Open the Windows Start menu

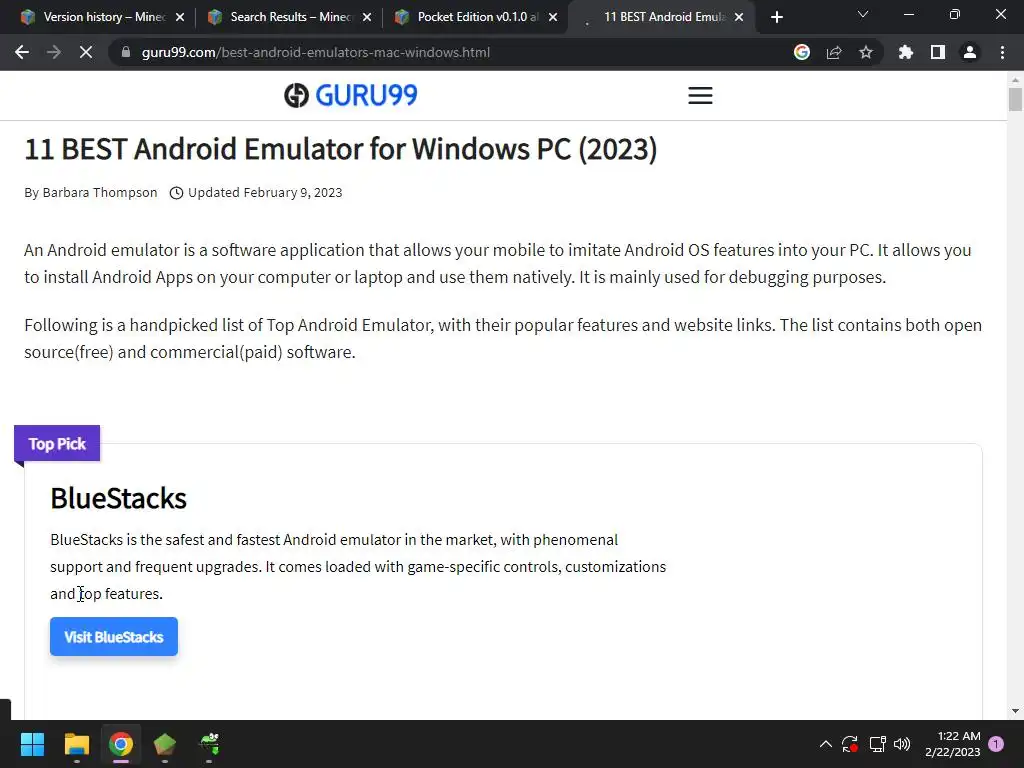tap(32, 744)
